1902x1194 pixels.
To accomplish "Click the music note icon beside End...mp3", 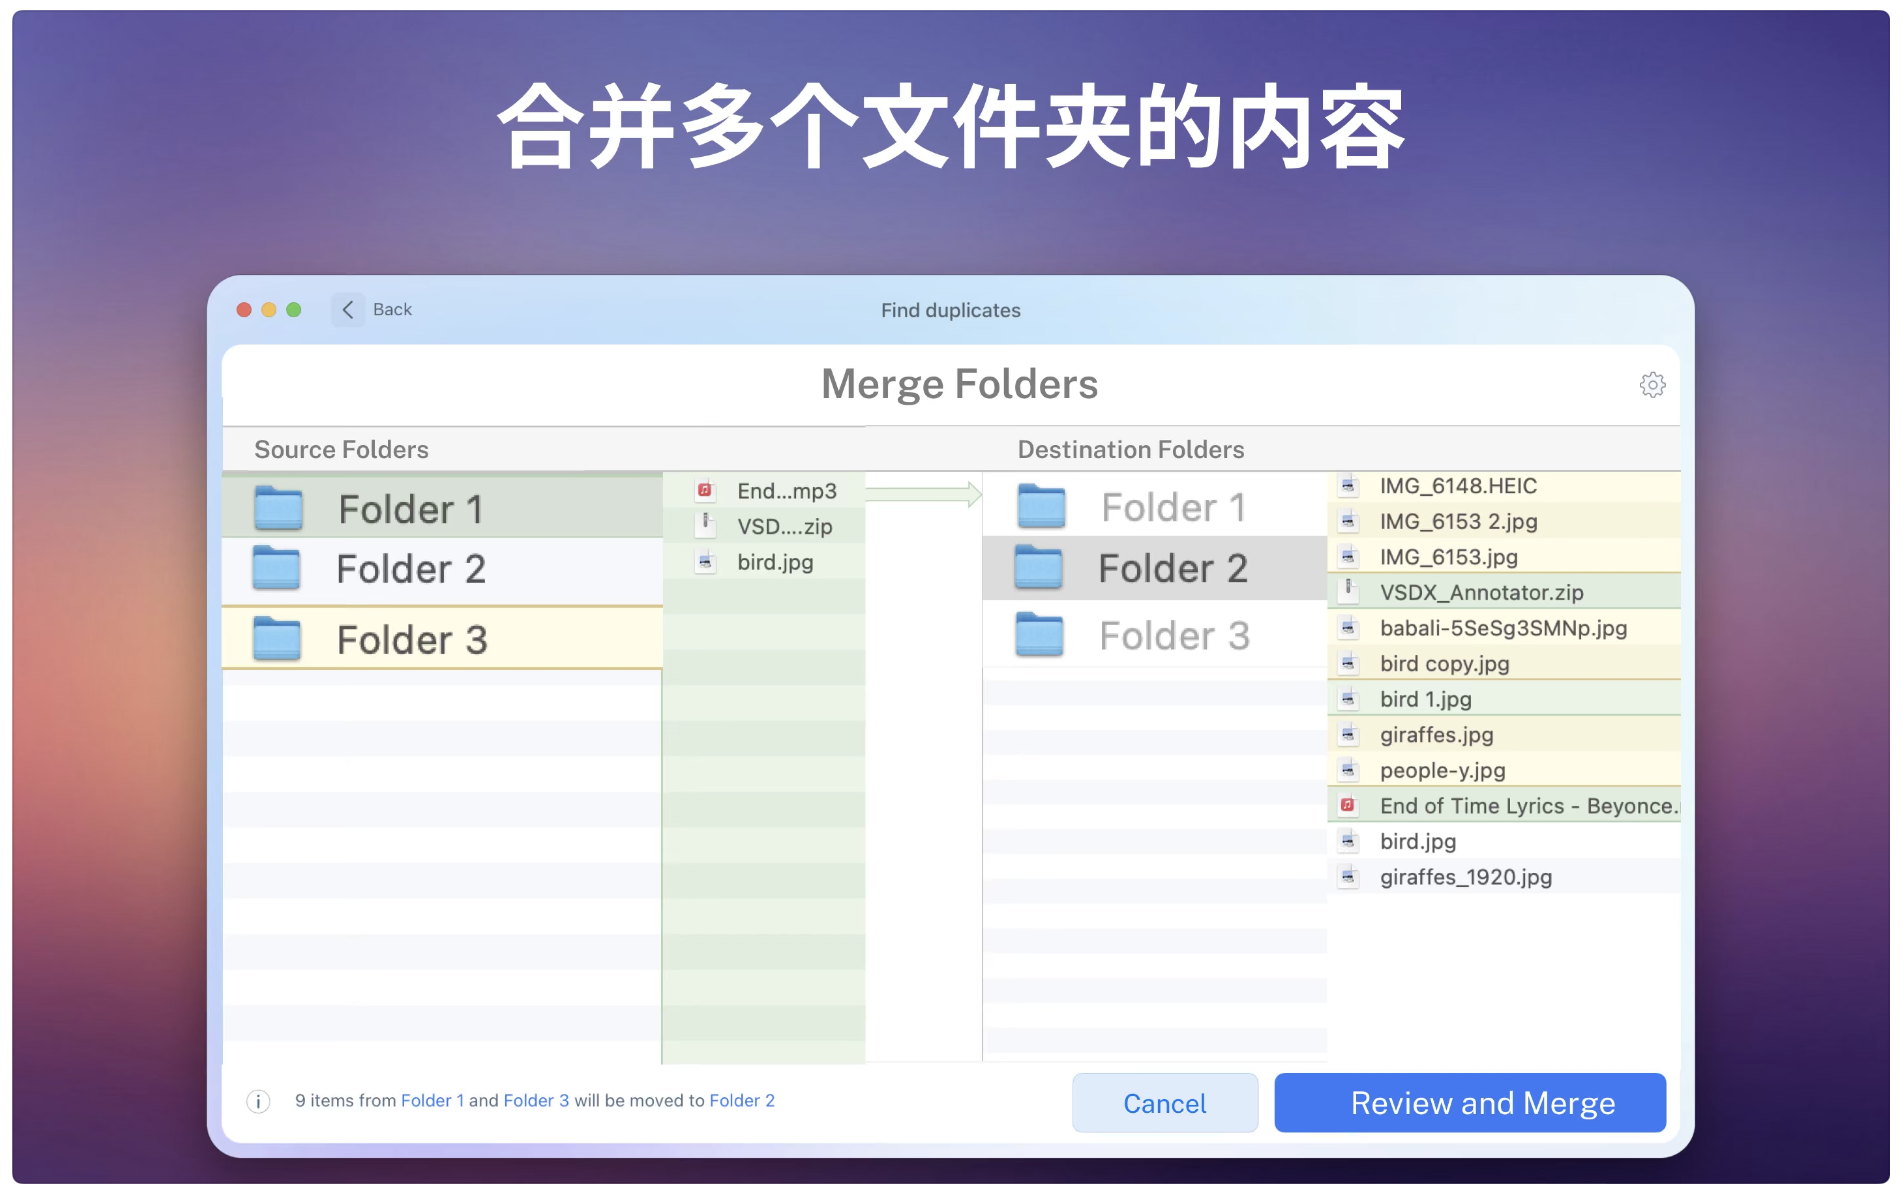I will 704,490.
